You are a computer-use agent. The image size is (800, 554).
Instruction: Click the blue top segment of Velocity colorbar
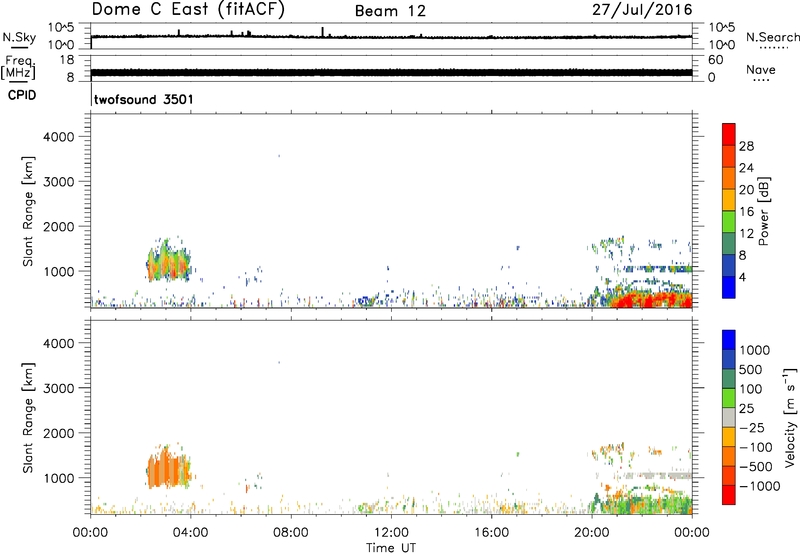[729, 340]
